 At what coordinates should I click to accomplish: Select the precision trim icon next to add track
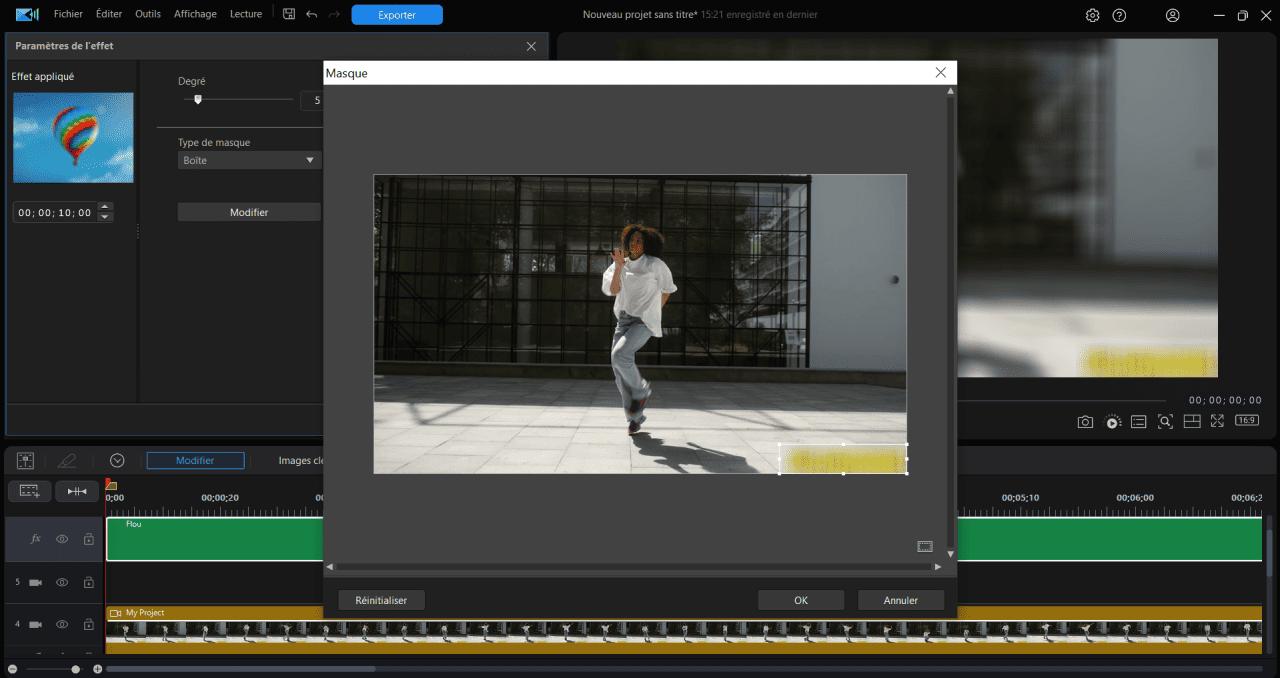pyautogui.click(x=75, y=490)
